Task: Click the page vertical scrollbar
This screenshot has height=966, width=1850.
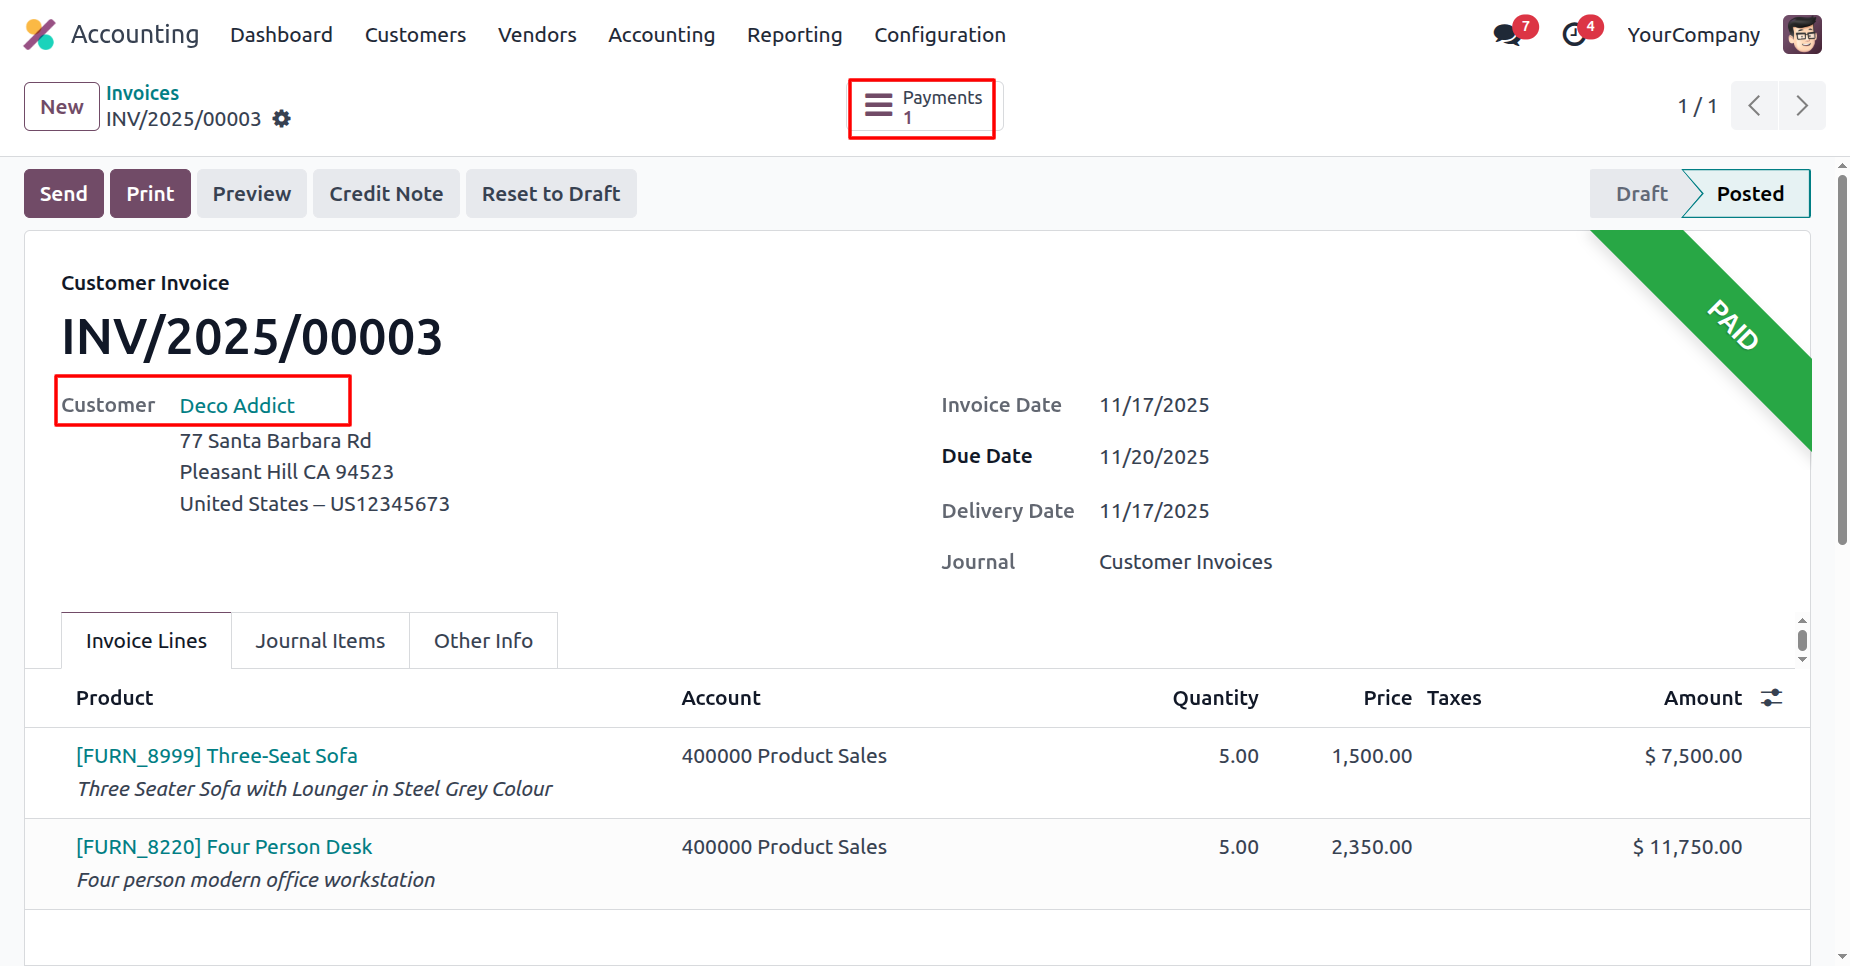Action: [1842, 360]
